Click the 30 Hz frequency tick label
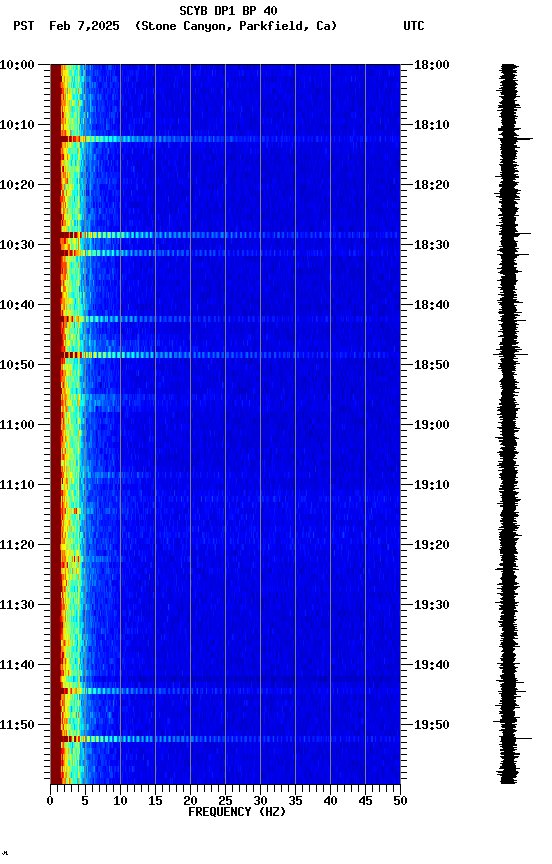Image resolution: width=552 pixels, height=864 pixels. (x=260, y=801)
